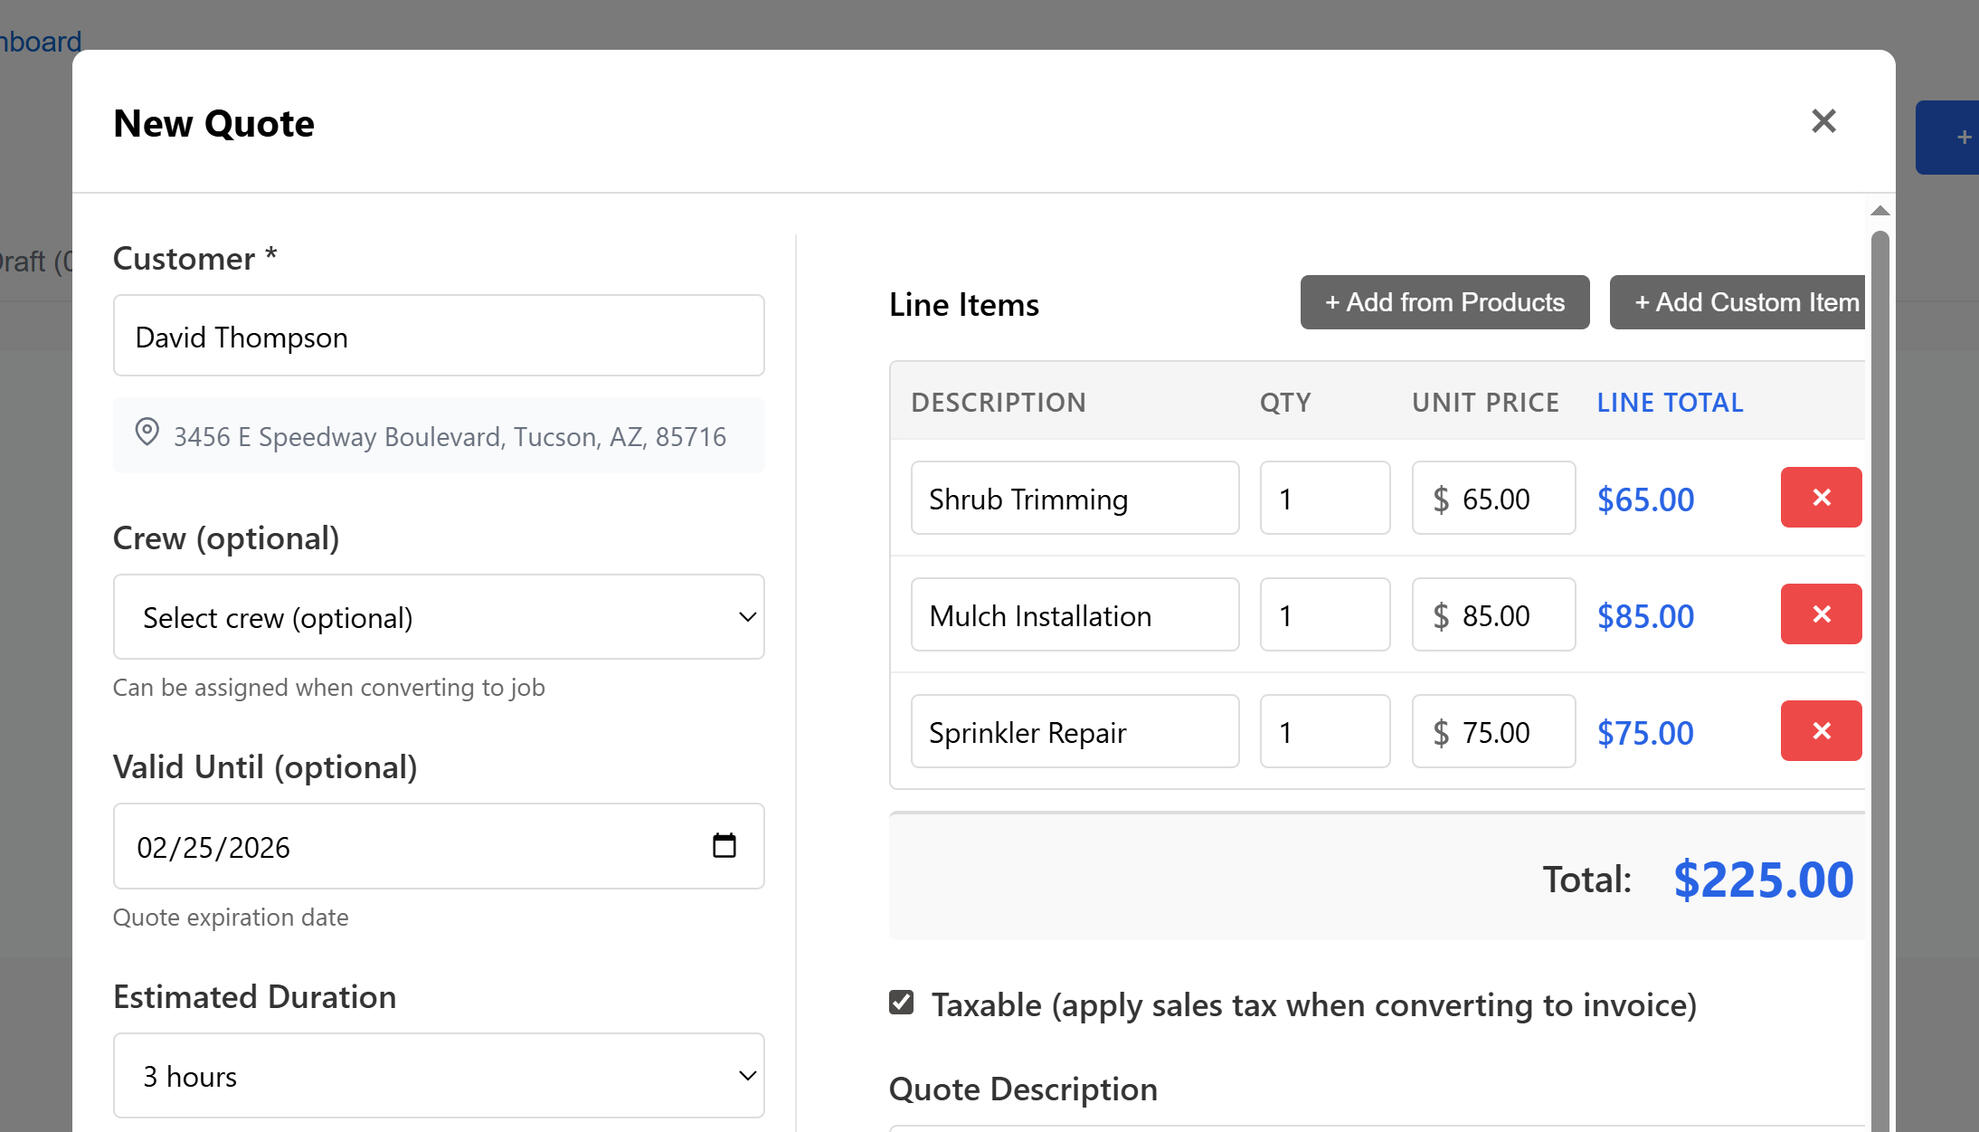Open the Estimated Duration dropdown

(438, 1076)
